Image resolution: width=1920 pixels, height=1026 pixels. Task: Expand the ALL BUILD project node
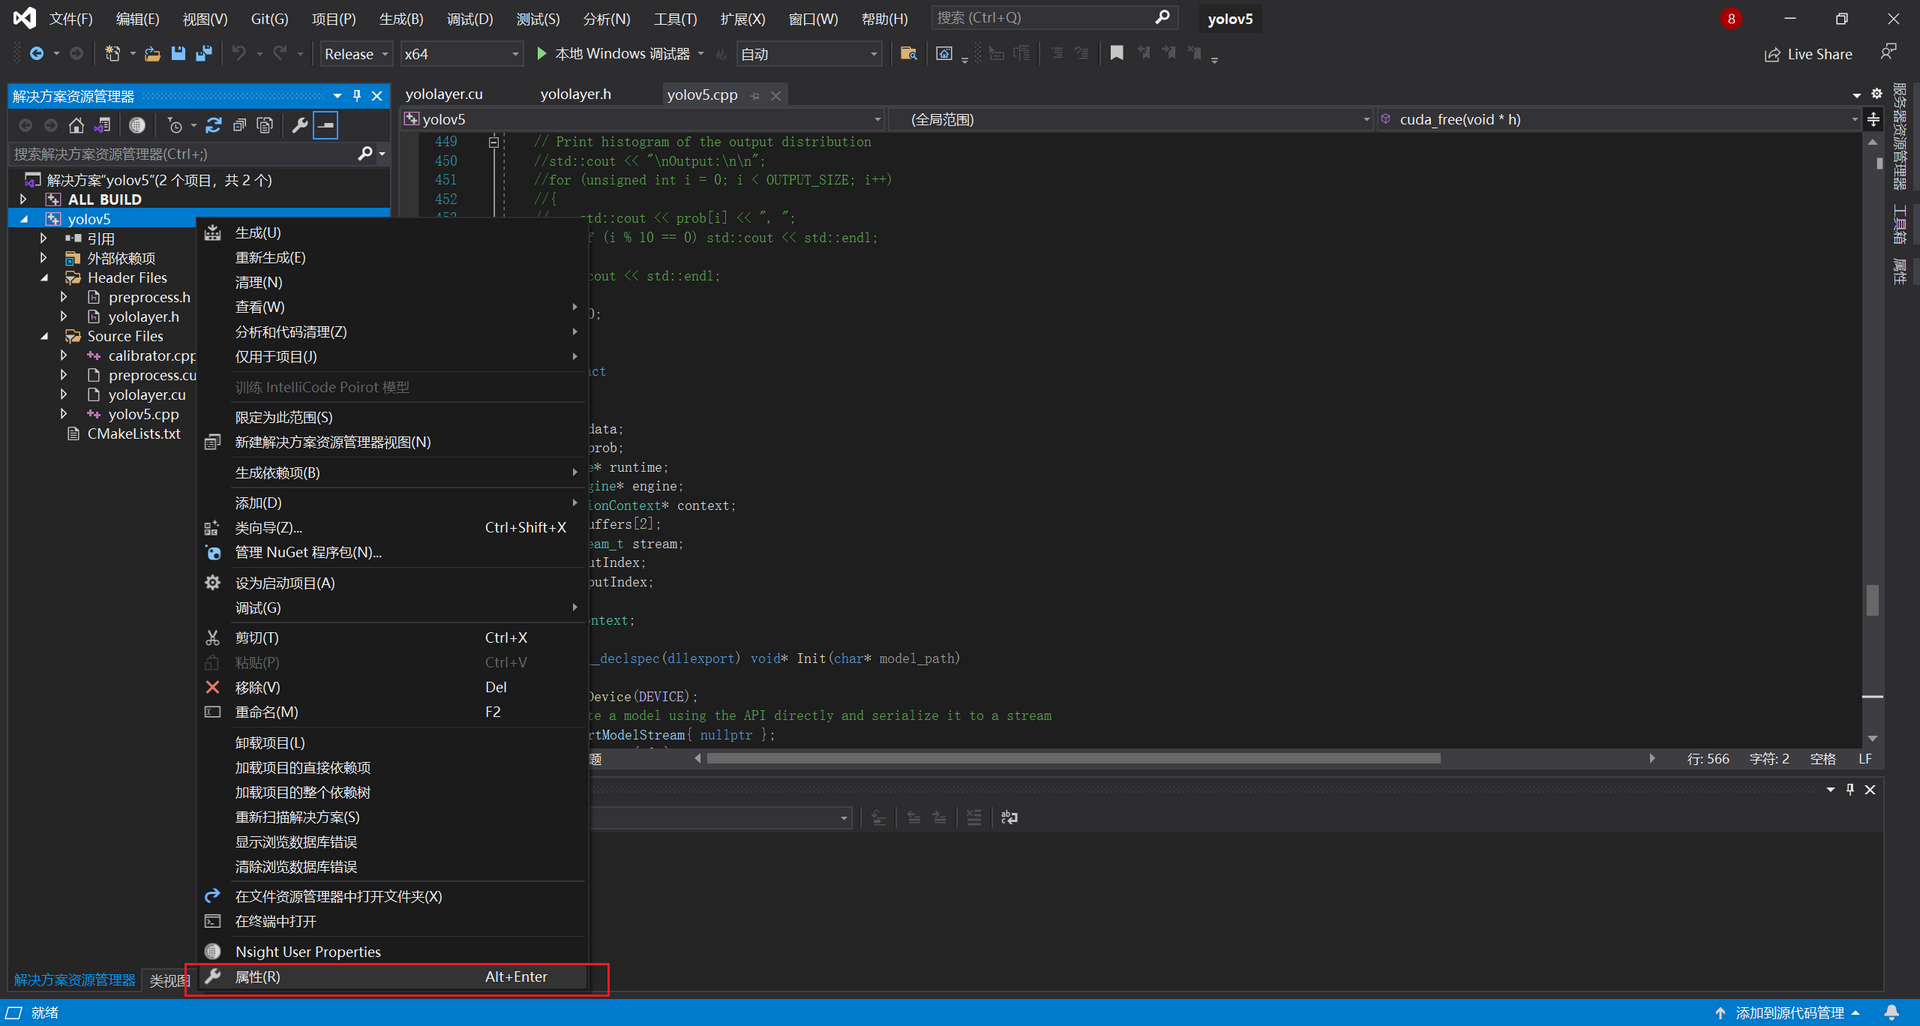(x=24, y=199)
